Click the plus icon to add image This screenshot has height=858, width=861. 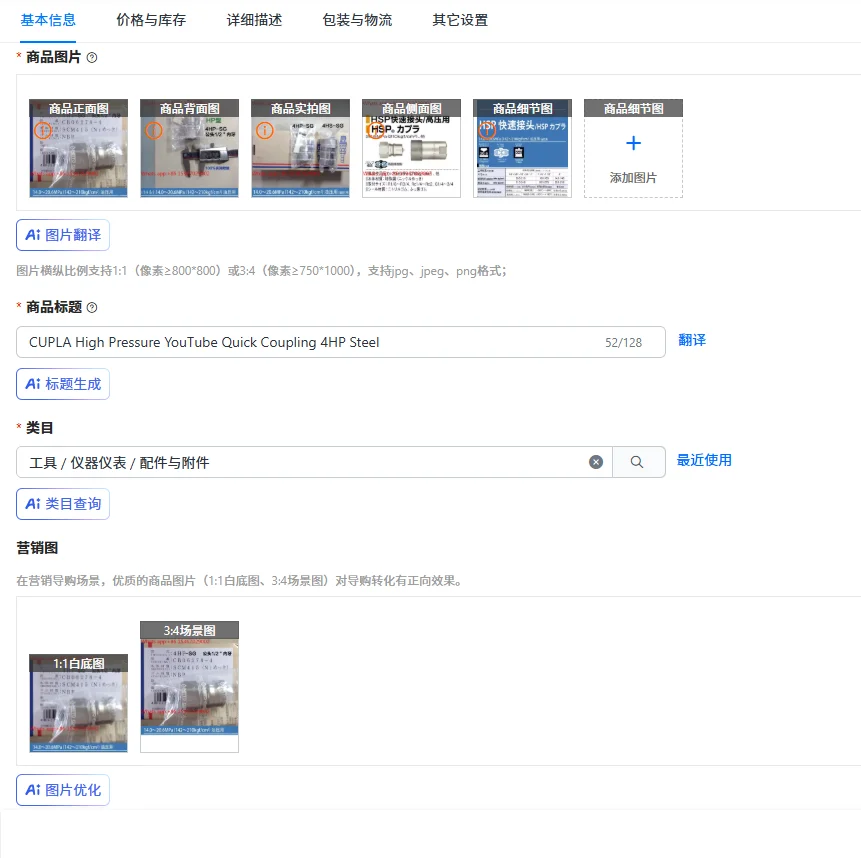634,143
